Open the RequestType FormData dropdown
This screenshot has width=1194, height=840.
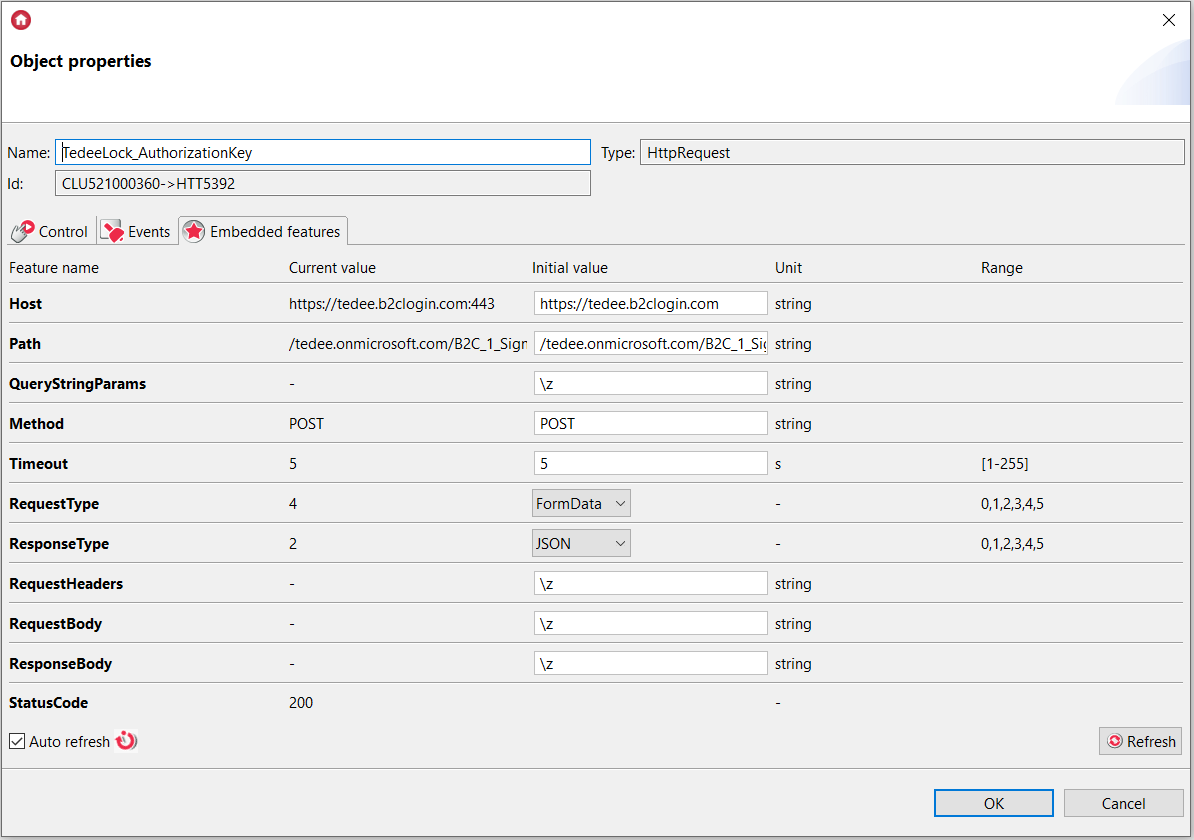tap(581, 503)
